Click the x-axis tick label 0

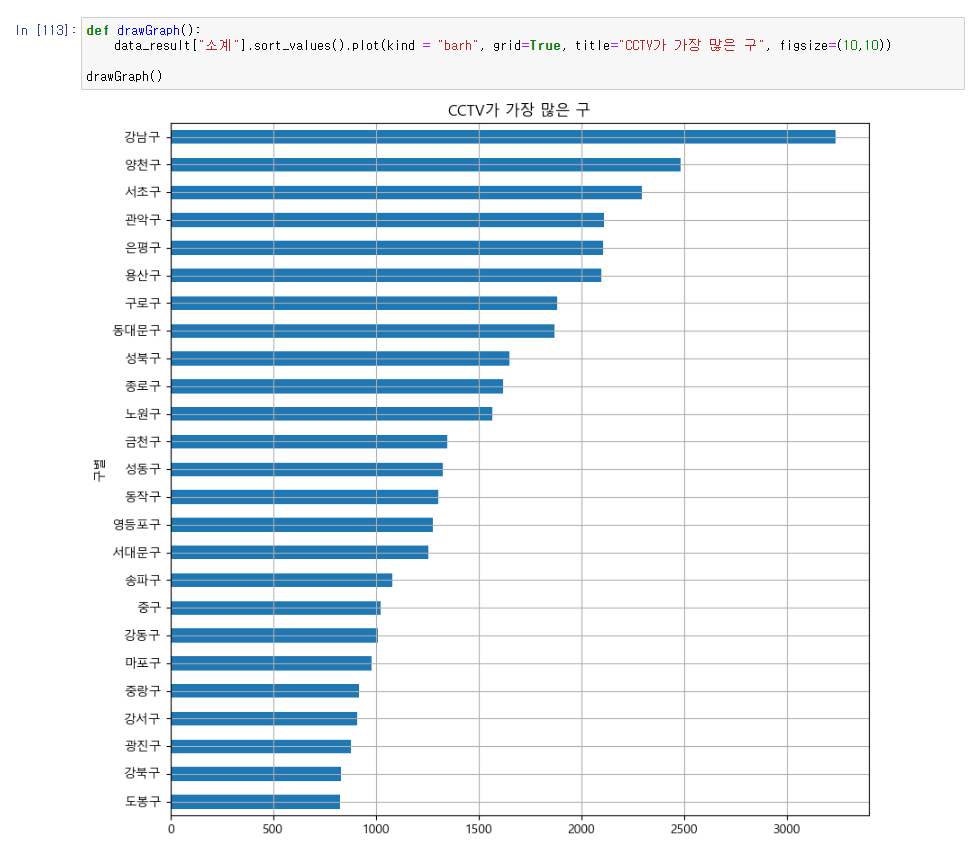[172, 829]
